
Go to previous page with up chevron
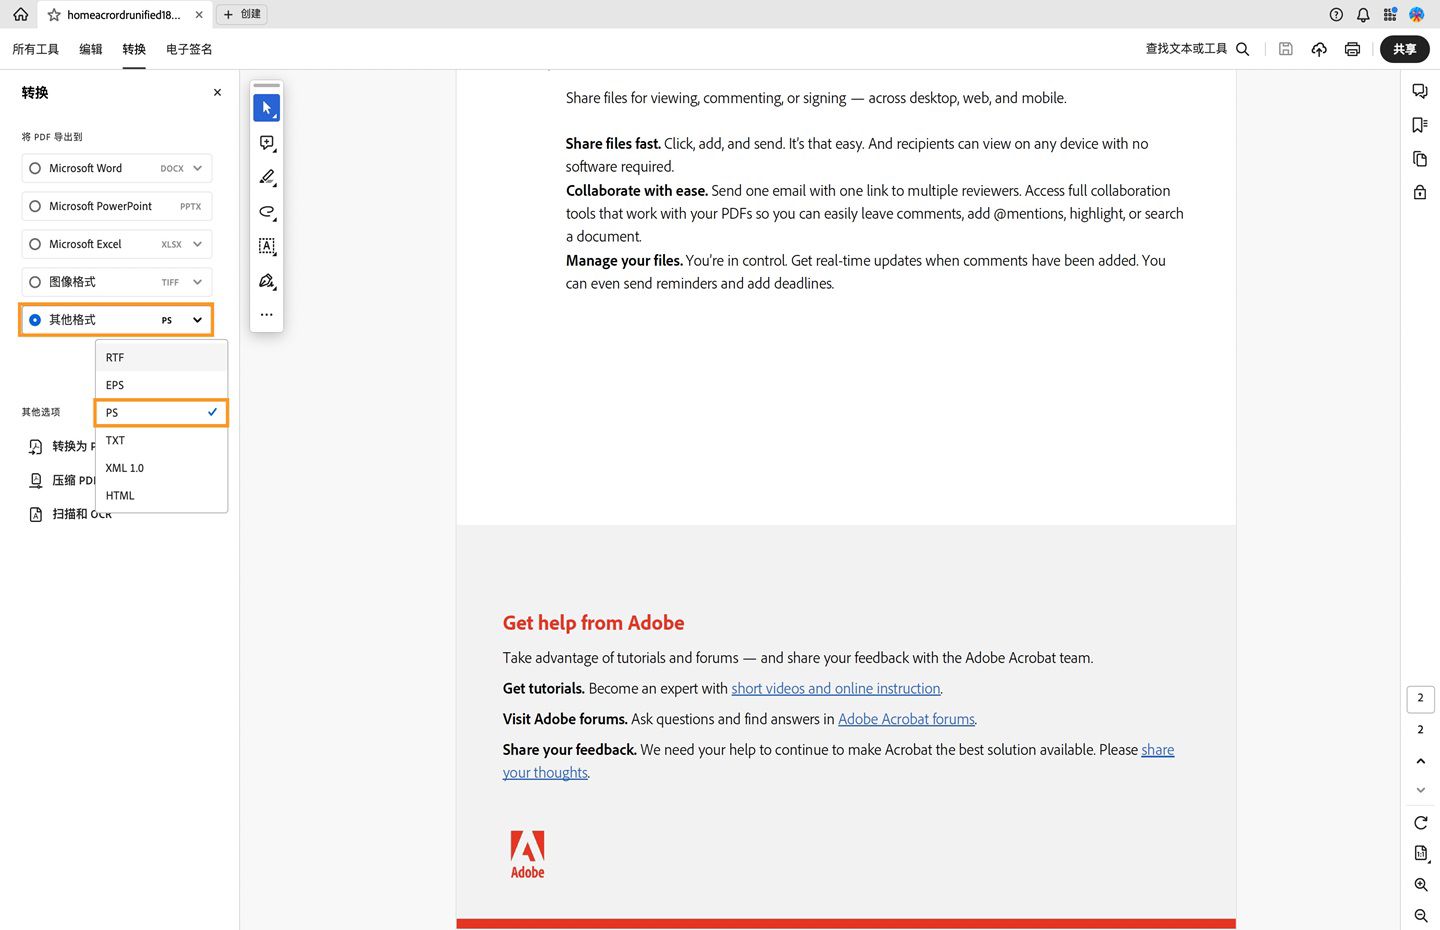coord(1420,761)
